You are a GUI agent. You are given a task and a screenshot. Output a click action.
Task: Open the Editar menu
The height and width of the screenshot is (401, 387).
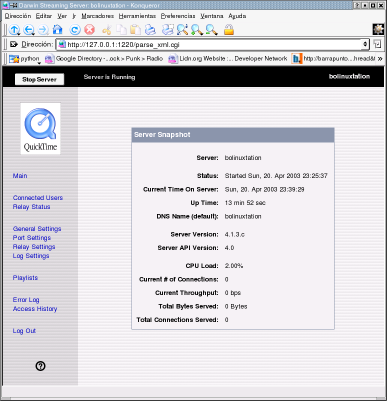point(44,16)
